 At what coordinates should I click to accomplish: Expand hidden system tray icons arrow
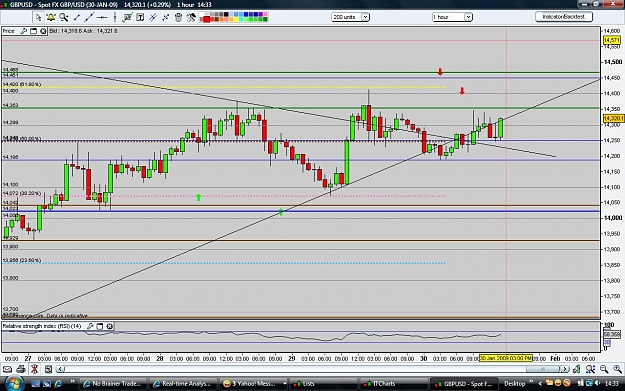coord(541,383)
